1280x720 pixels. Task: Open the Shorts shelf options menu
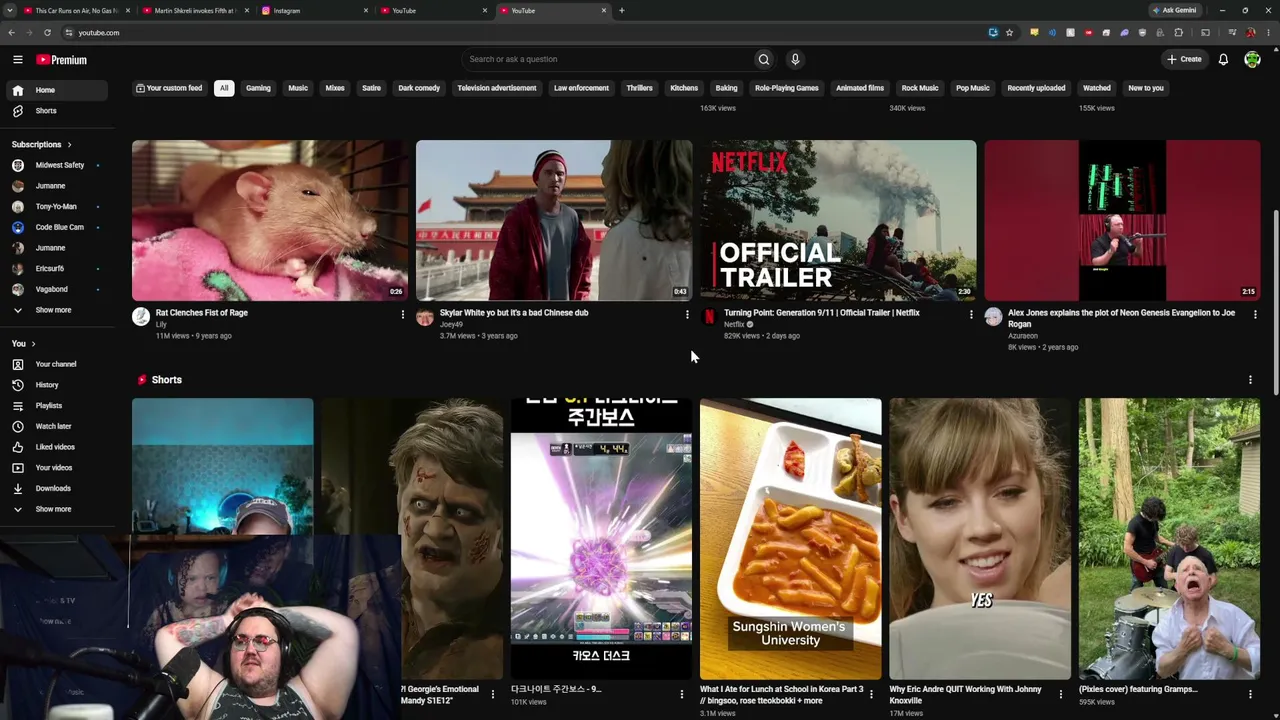coord(1250,380)
